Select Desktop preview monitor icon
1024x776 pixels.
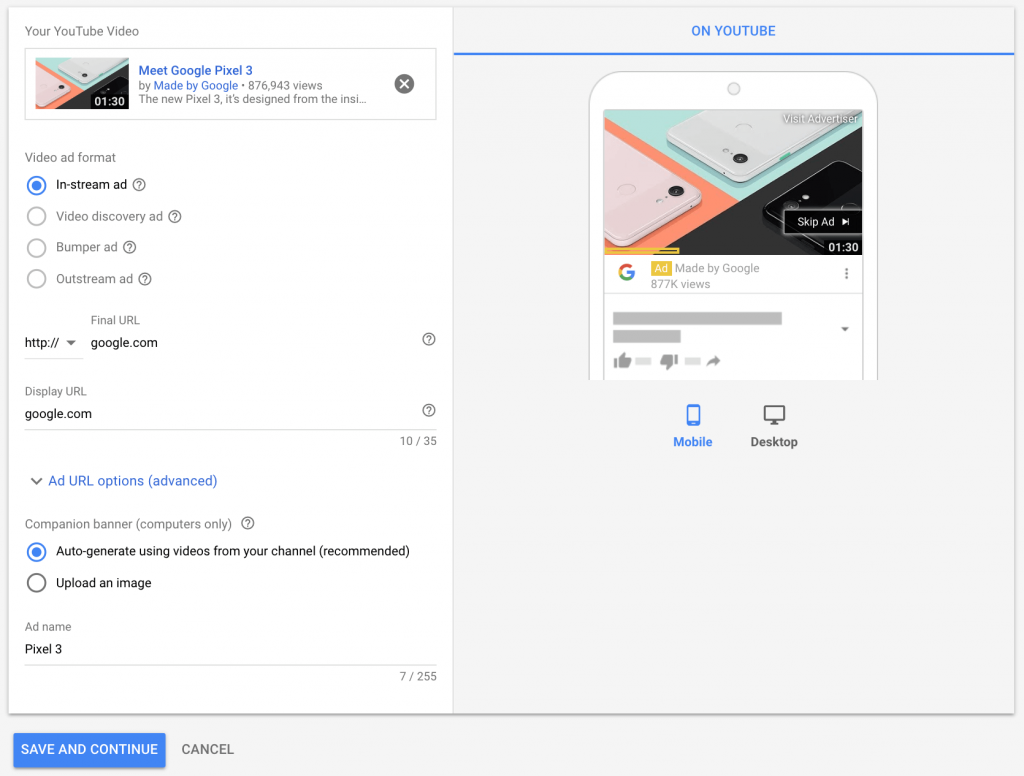pos(774,415)
